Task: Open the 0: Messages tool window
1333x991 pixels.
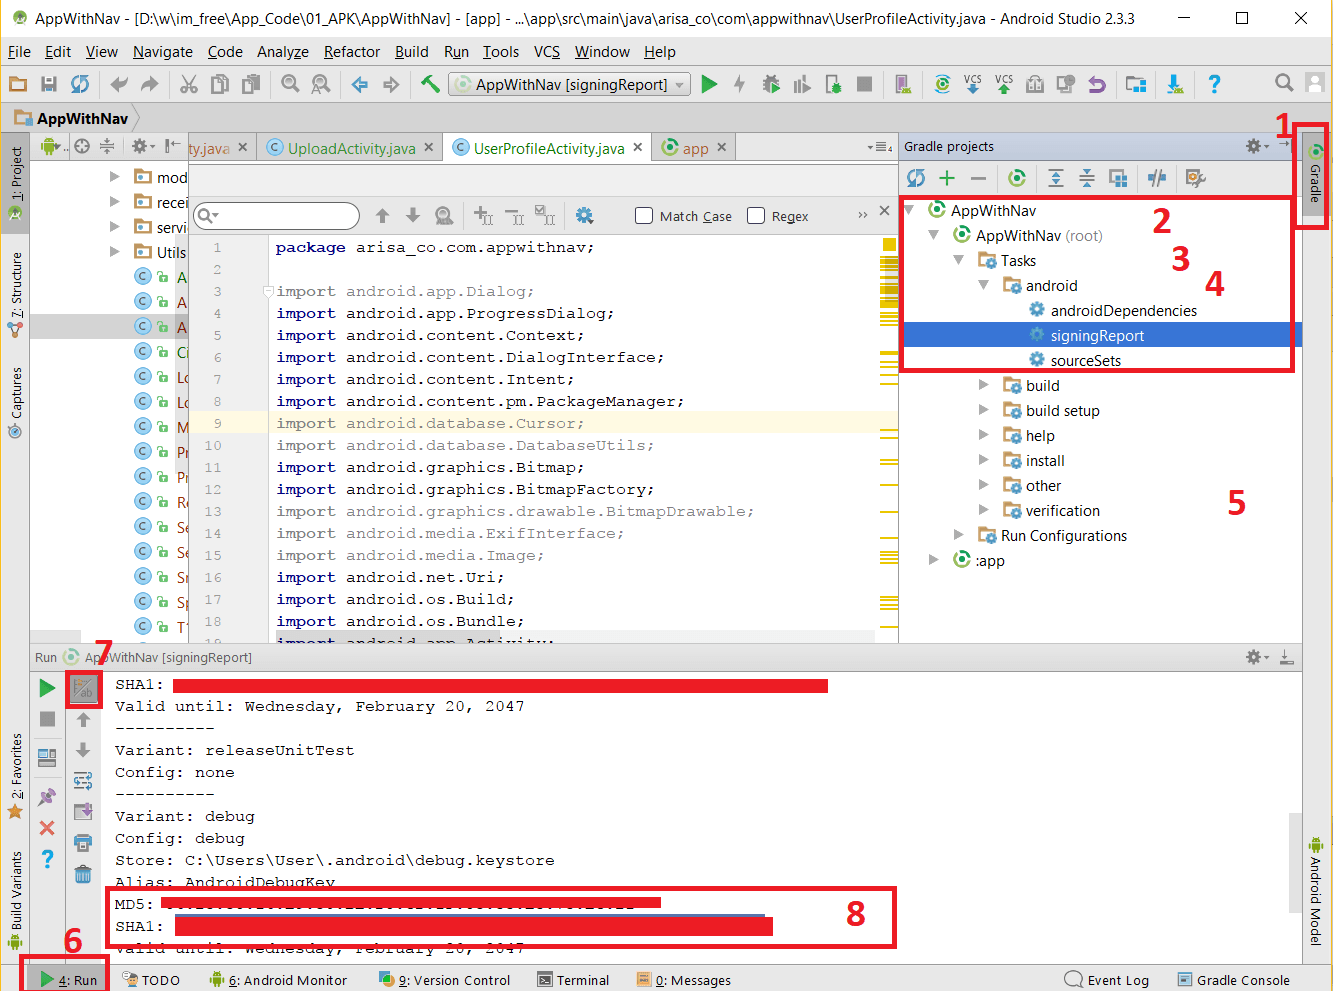Action: [x=685, y=980]
